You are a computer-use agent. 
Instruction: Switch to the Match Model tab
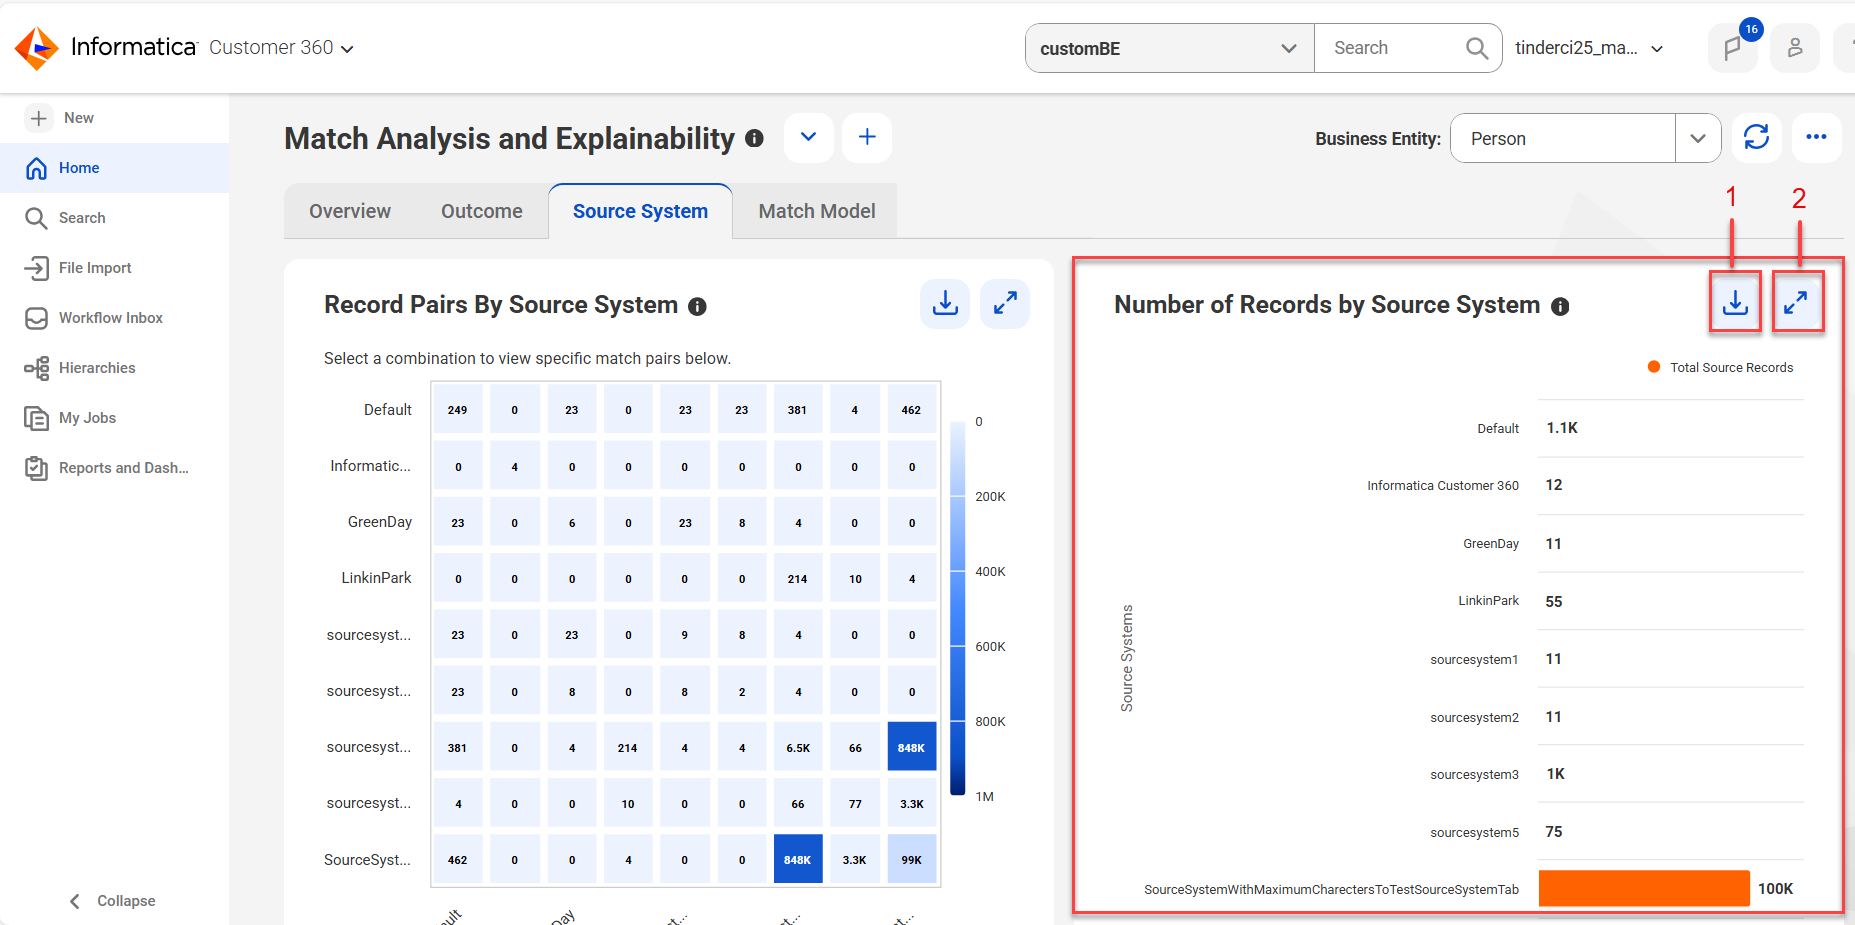pyautogui.click(x=817, y=211)
